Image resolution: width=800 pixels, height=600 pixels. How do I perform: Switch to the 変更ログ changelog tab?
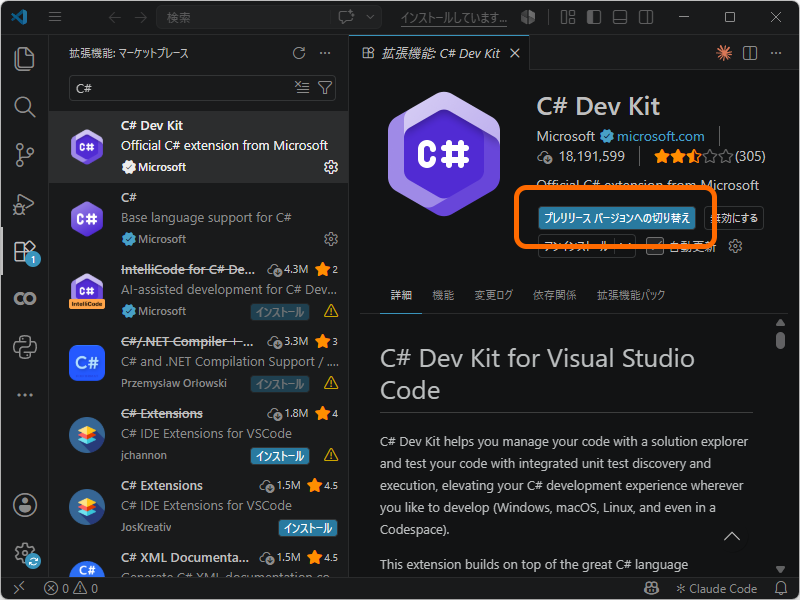(493, 295)
